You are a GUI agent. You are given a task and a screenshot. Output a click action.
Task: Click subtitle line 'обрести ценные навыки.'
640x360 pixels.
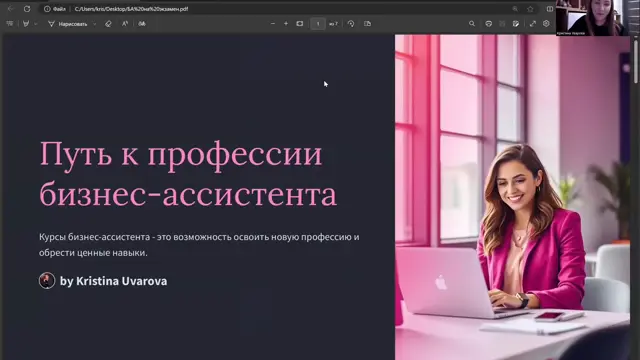coord(93,253)
